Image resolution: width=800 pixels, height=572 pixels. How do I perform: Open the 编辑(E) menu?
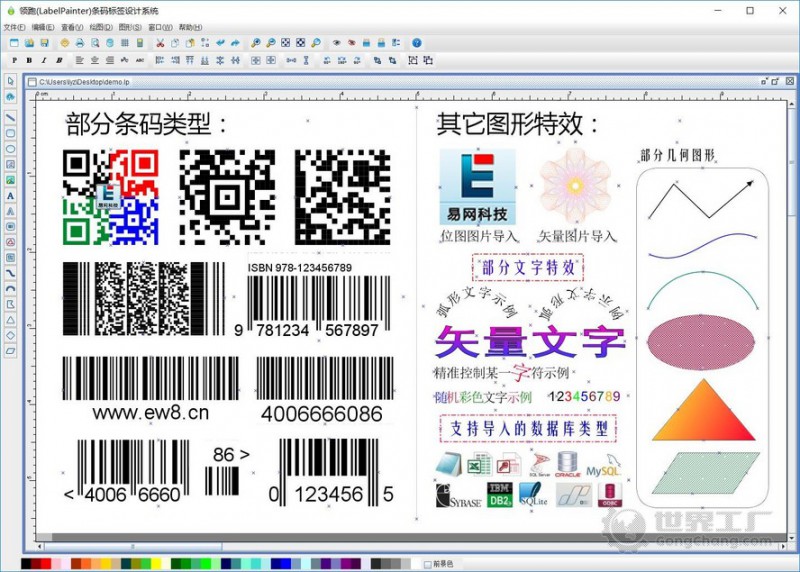coord(43,27)
